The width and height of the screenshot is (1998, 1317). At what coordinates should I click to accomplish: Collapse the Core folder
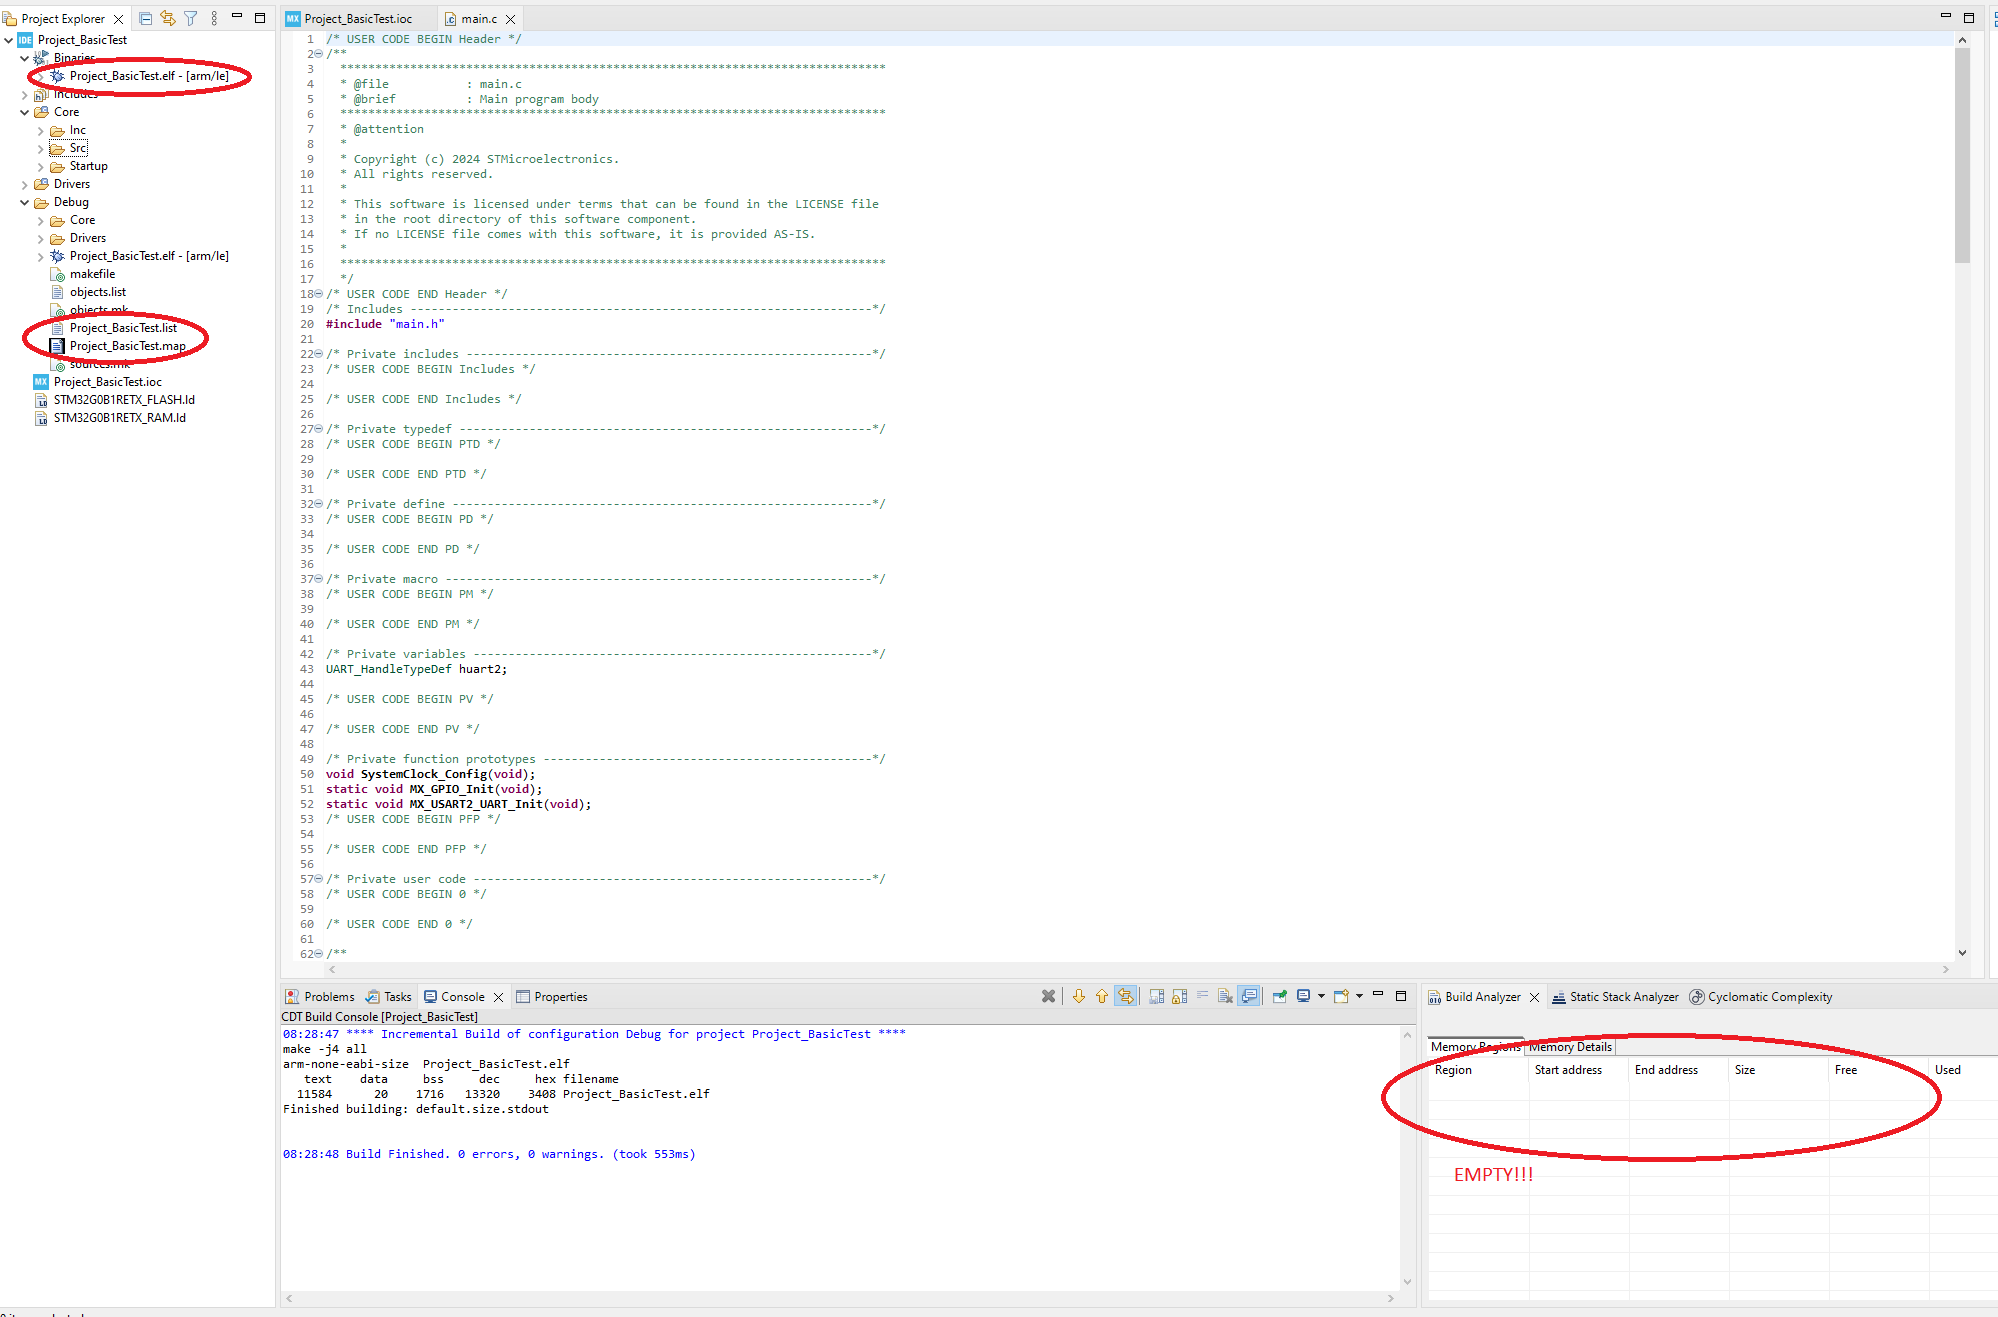24,112
